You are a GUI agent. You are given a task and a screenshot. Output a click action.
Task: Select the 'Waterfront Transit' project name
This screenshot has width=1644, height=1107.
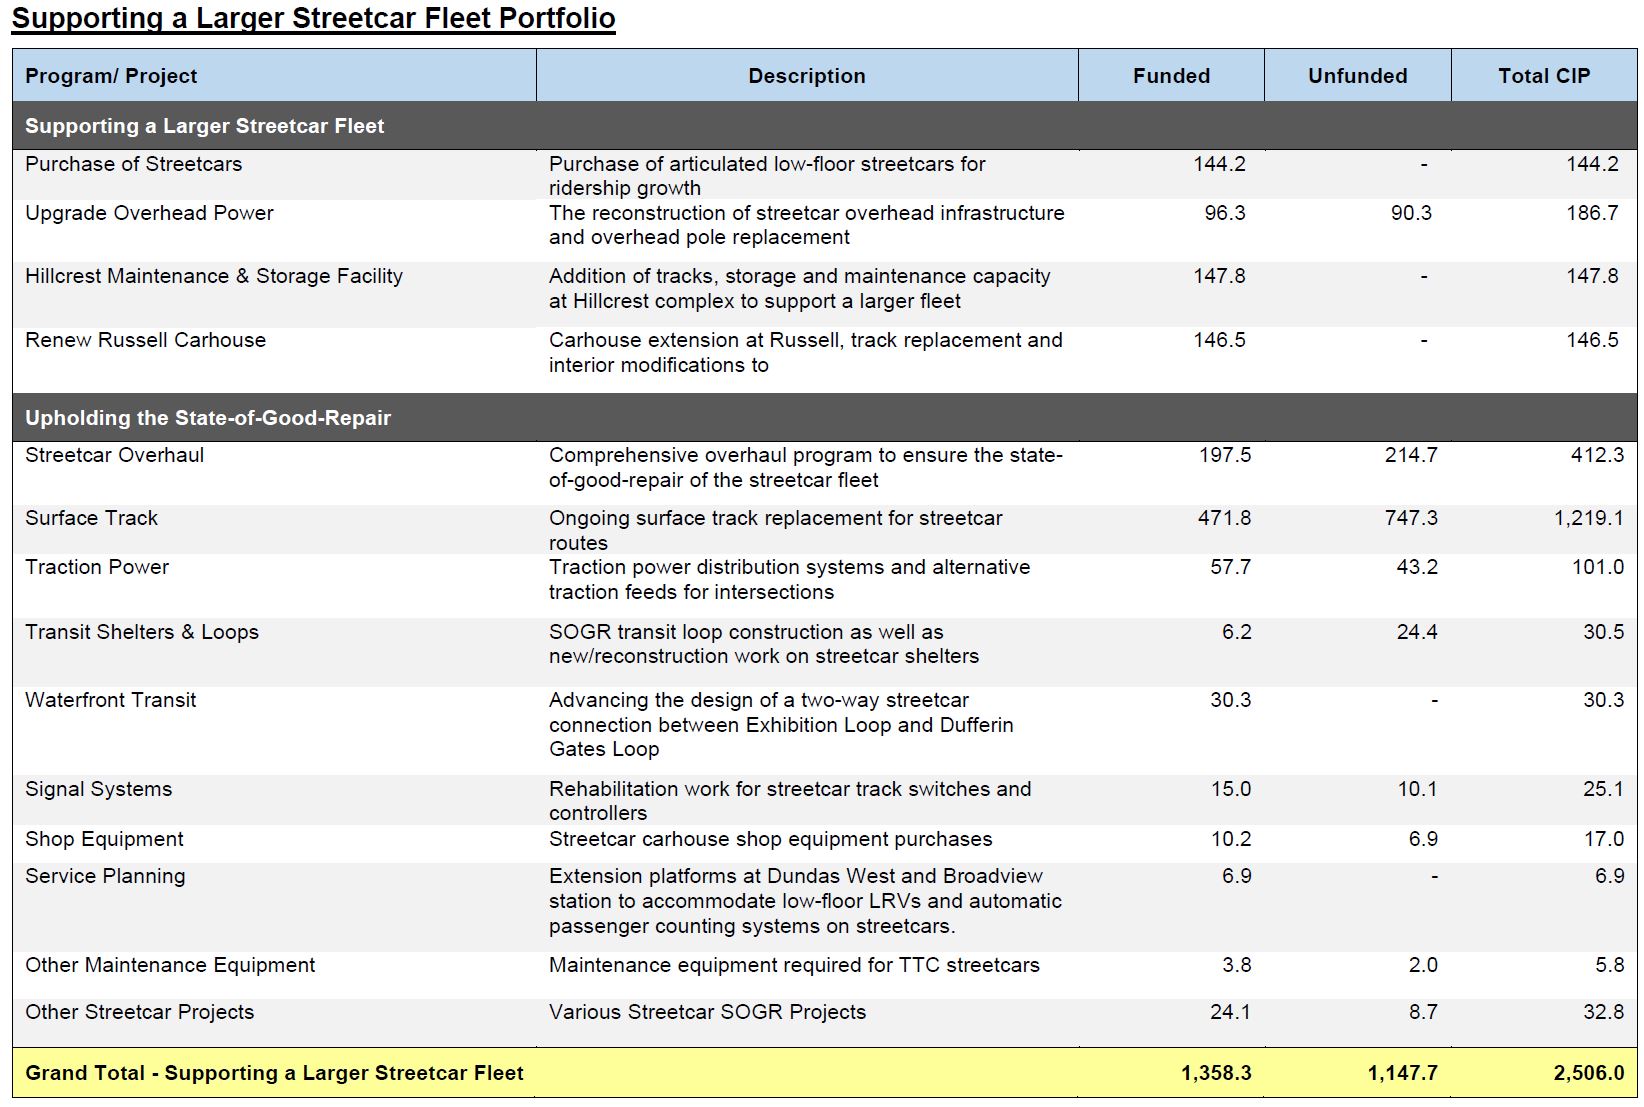(110, 700)
